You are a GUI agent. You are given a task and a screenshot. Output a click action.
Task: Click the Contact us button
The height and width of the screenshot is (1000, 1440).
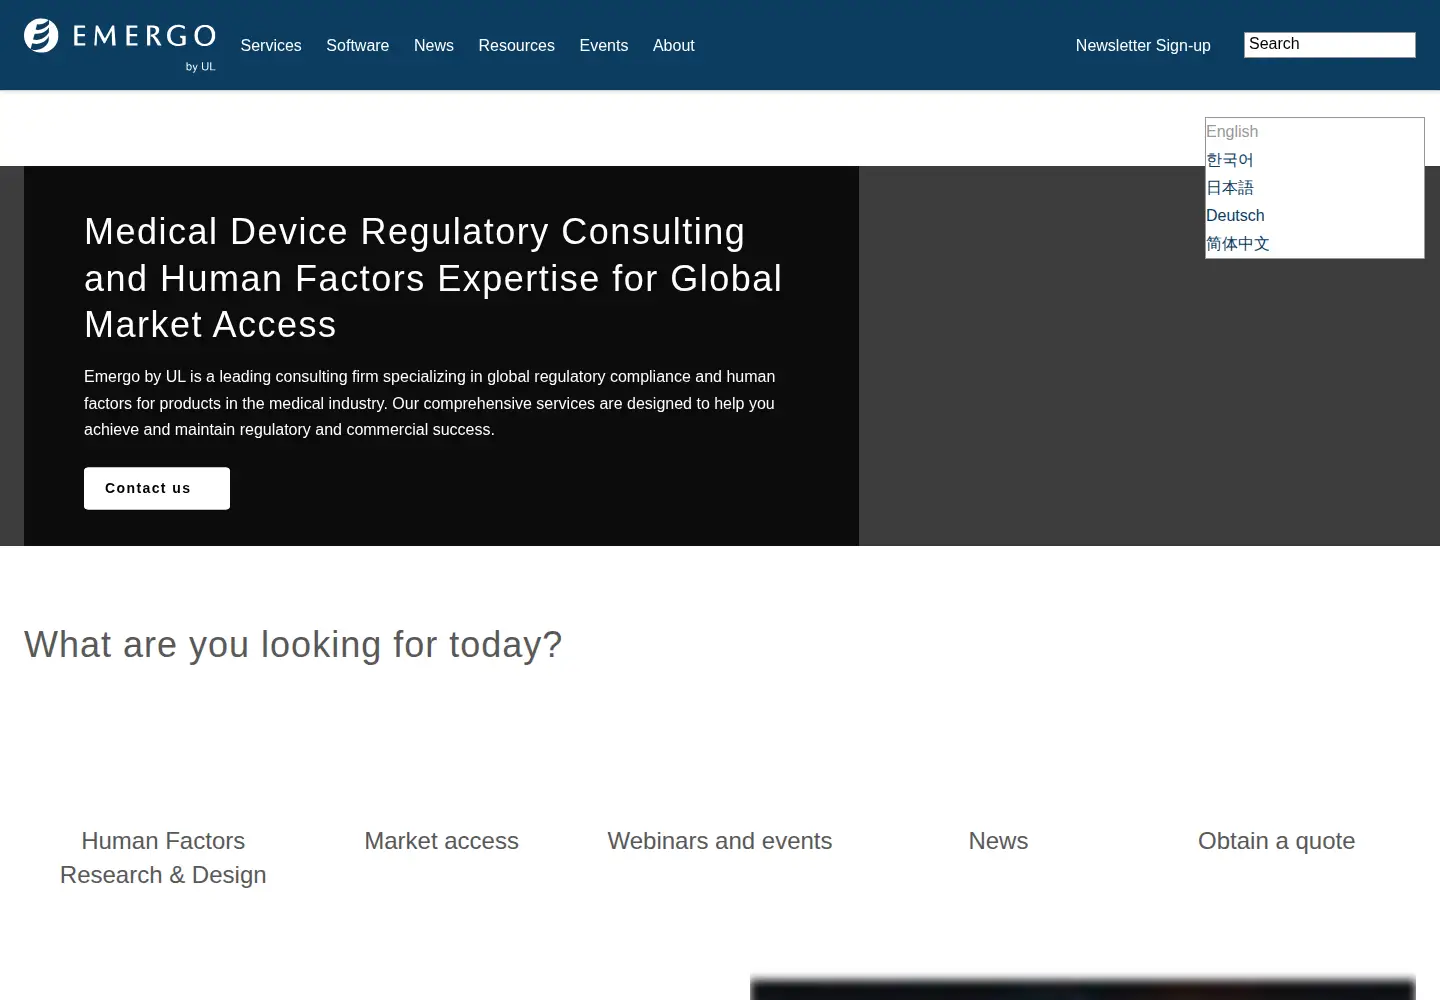coord(157,488)
